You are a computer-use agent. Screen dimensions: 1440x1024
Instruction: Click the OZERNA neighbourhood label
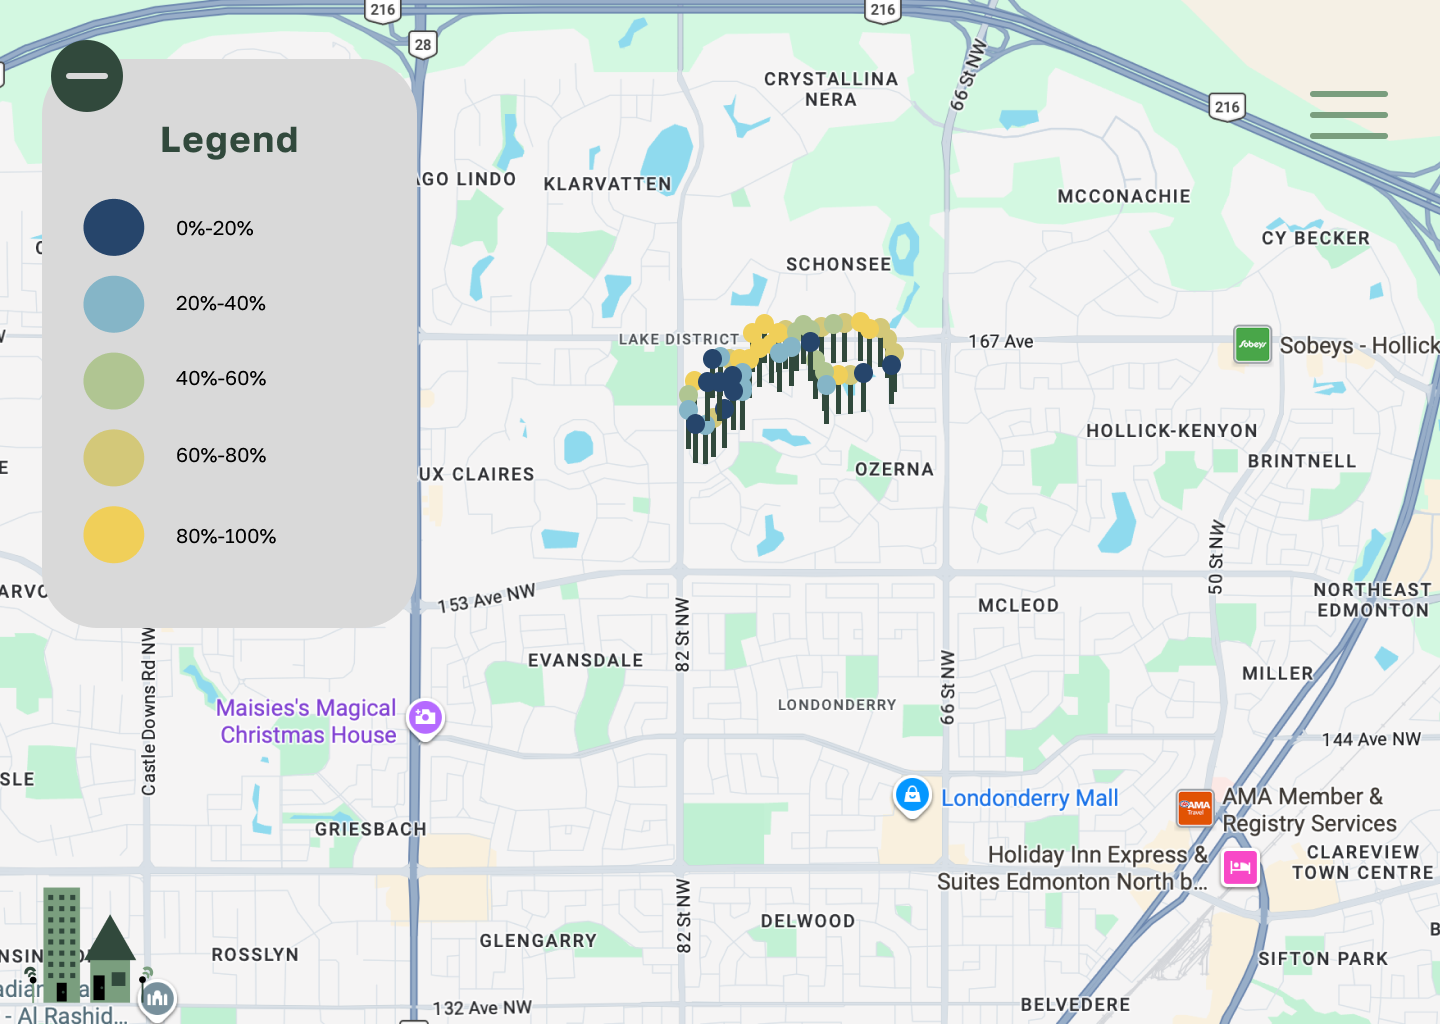point(895,469)
